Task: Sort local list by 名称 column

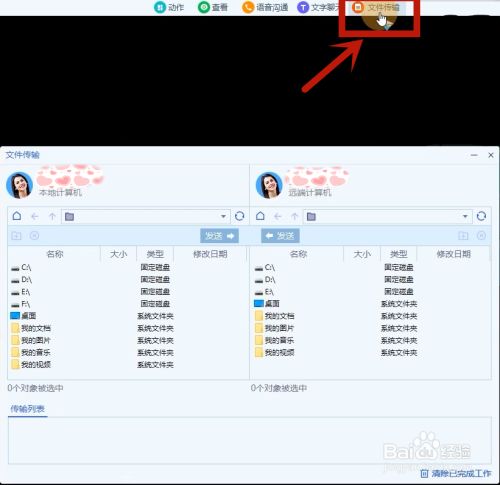Action: click(55, 254)
